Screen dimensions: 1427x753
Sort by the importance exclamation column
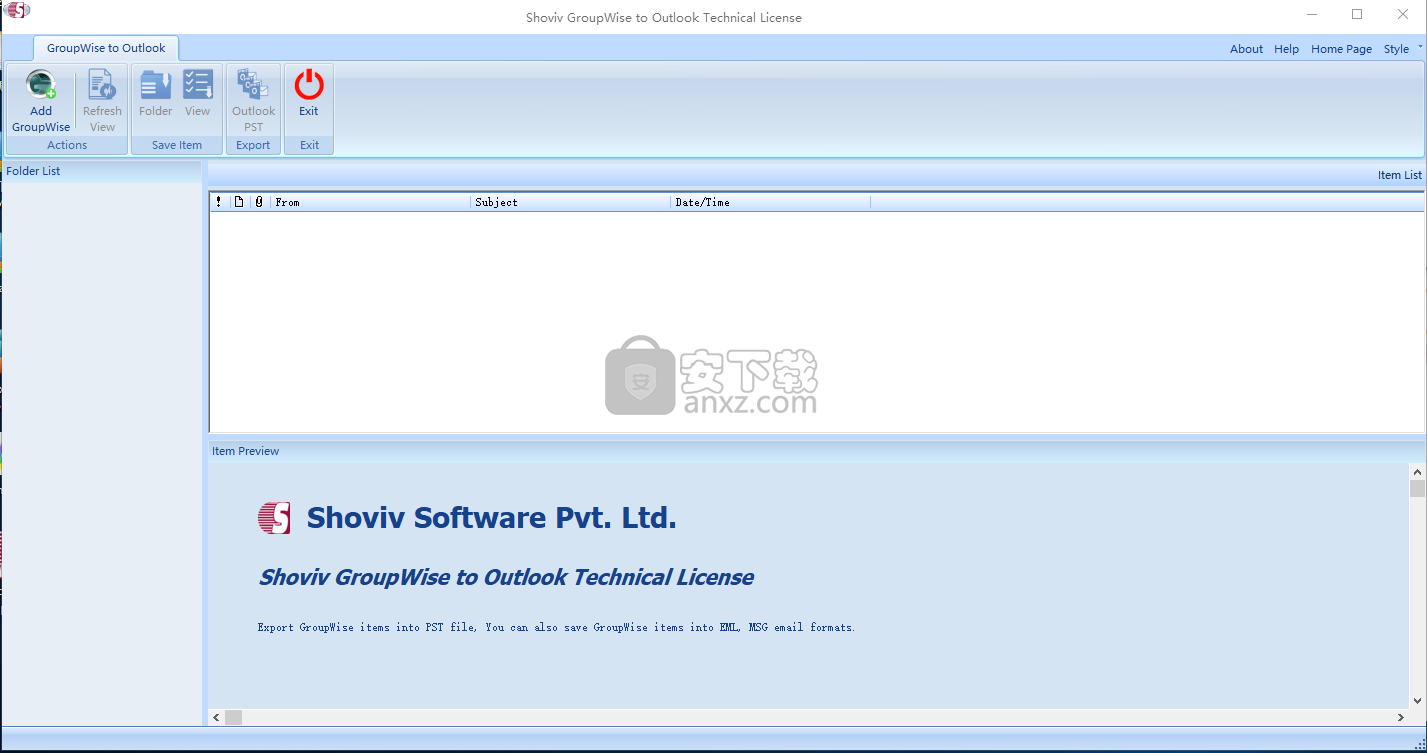click(x=219, y=202)
